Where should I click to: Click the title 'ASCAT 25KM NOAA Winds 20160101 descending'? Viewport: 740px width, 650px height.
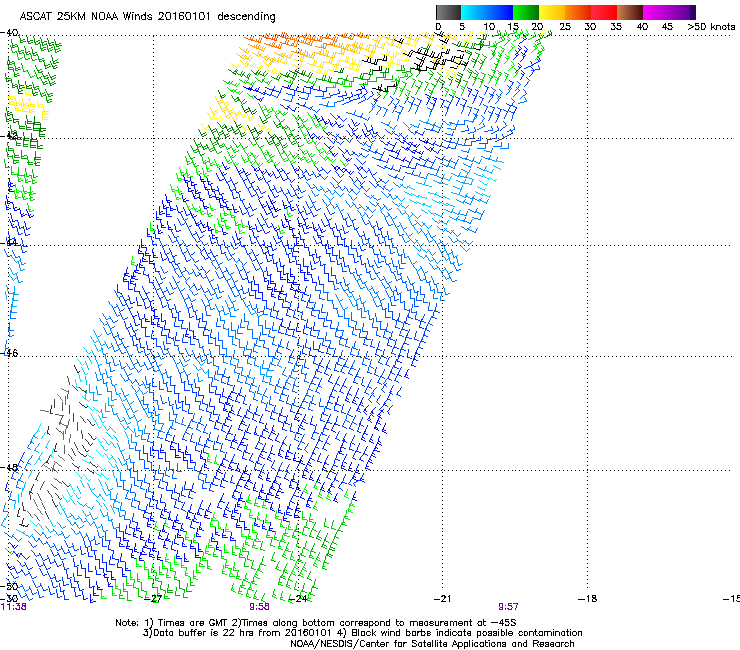click(147, 16)
